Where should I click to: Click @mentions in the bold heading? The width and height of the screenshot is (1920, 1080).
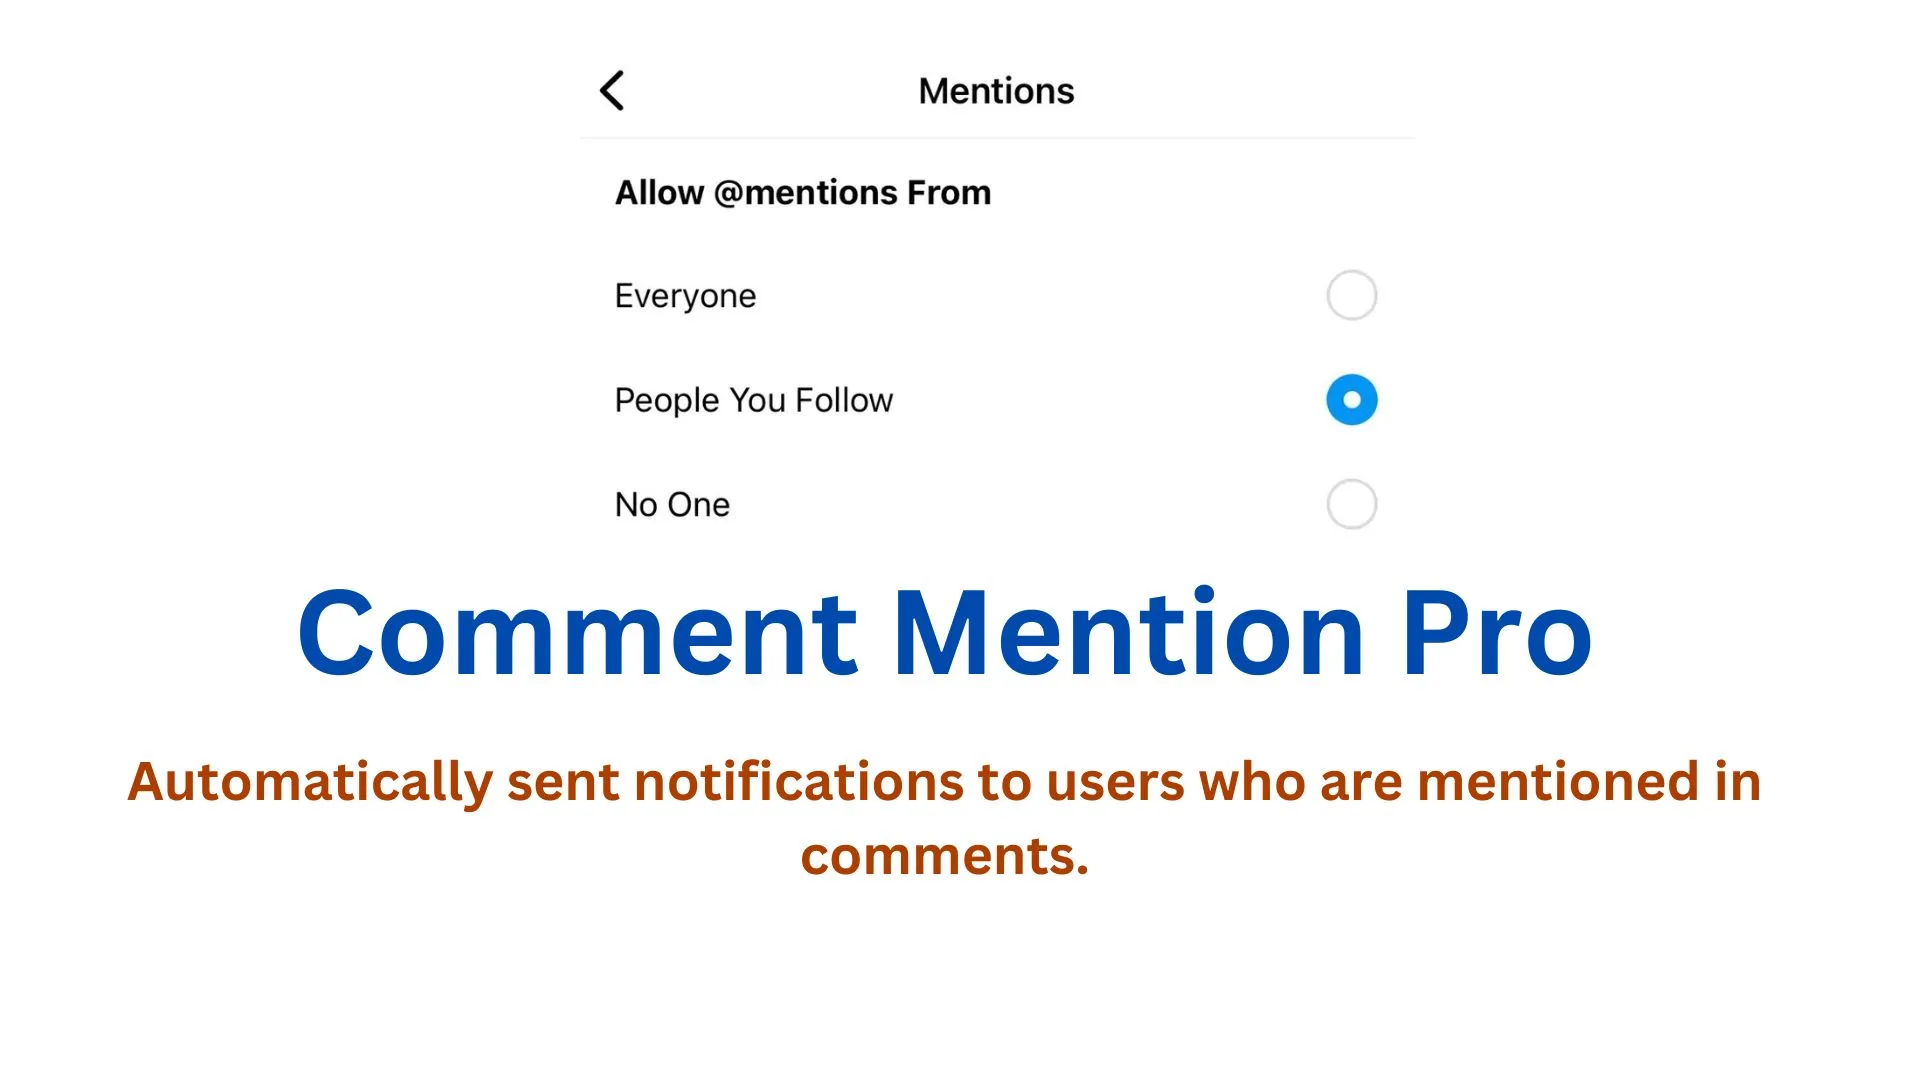805,192
